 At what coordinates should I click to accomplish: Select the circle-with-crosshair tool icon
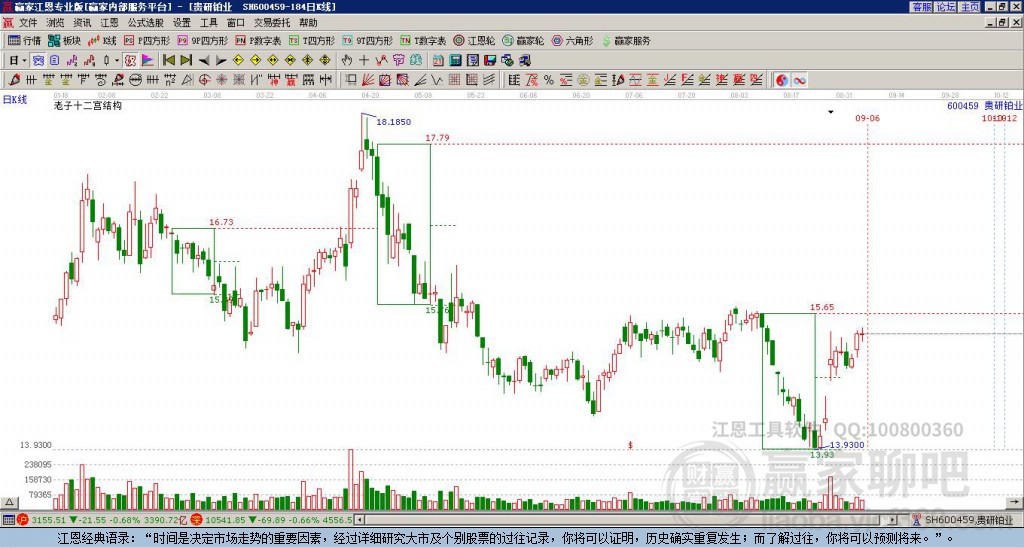pos(204,80)
